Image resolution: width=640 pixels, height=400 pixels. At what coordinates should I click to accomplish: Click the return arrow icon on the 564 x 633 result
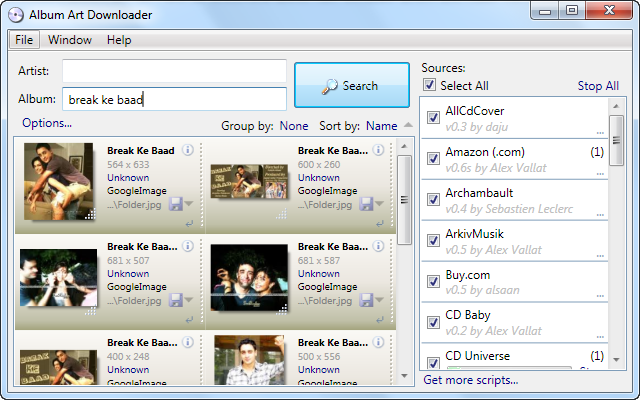click(x=189, y=224)
